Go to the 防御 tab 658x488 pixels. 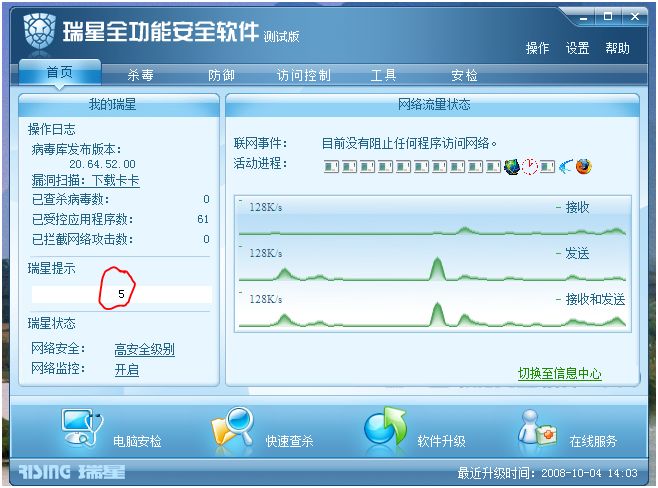pyautogui.click(x=221, y=75)
